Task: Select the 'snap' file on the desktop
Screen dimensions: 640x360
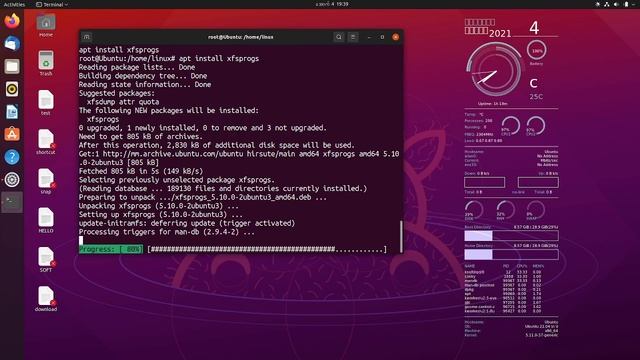Action: [46, 181]
